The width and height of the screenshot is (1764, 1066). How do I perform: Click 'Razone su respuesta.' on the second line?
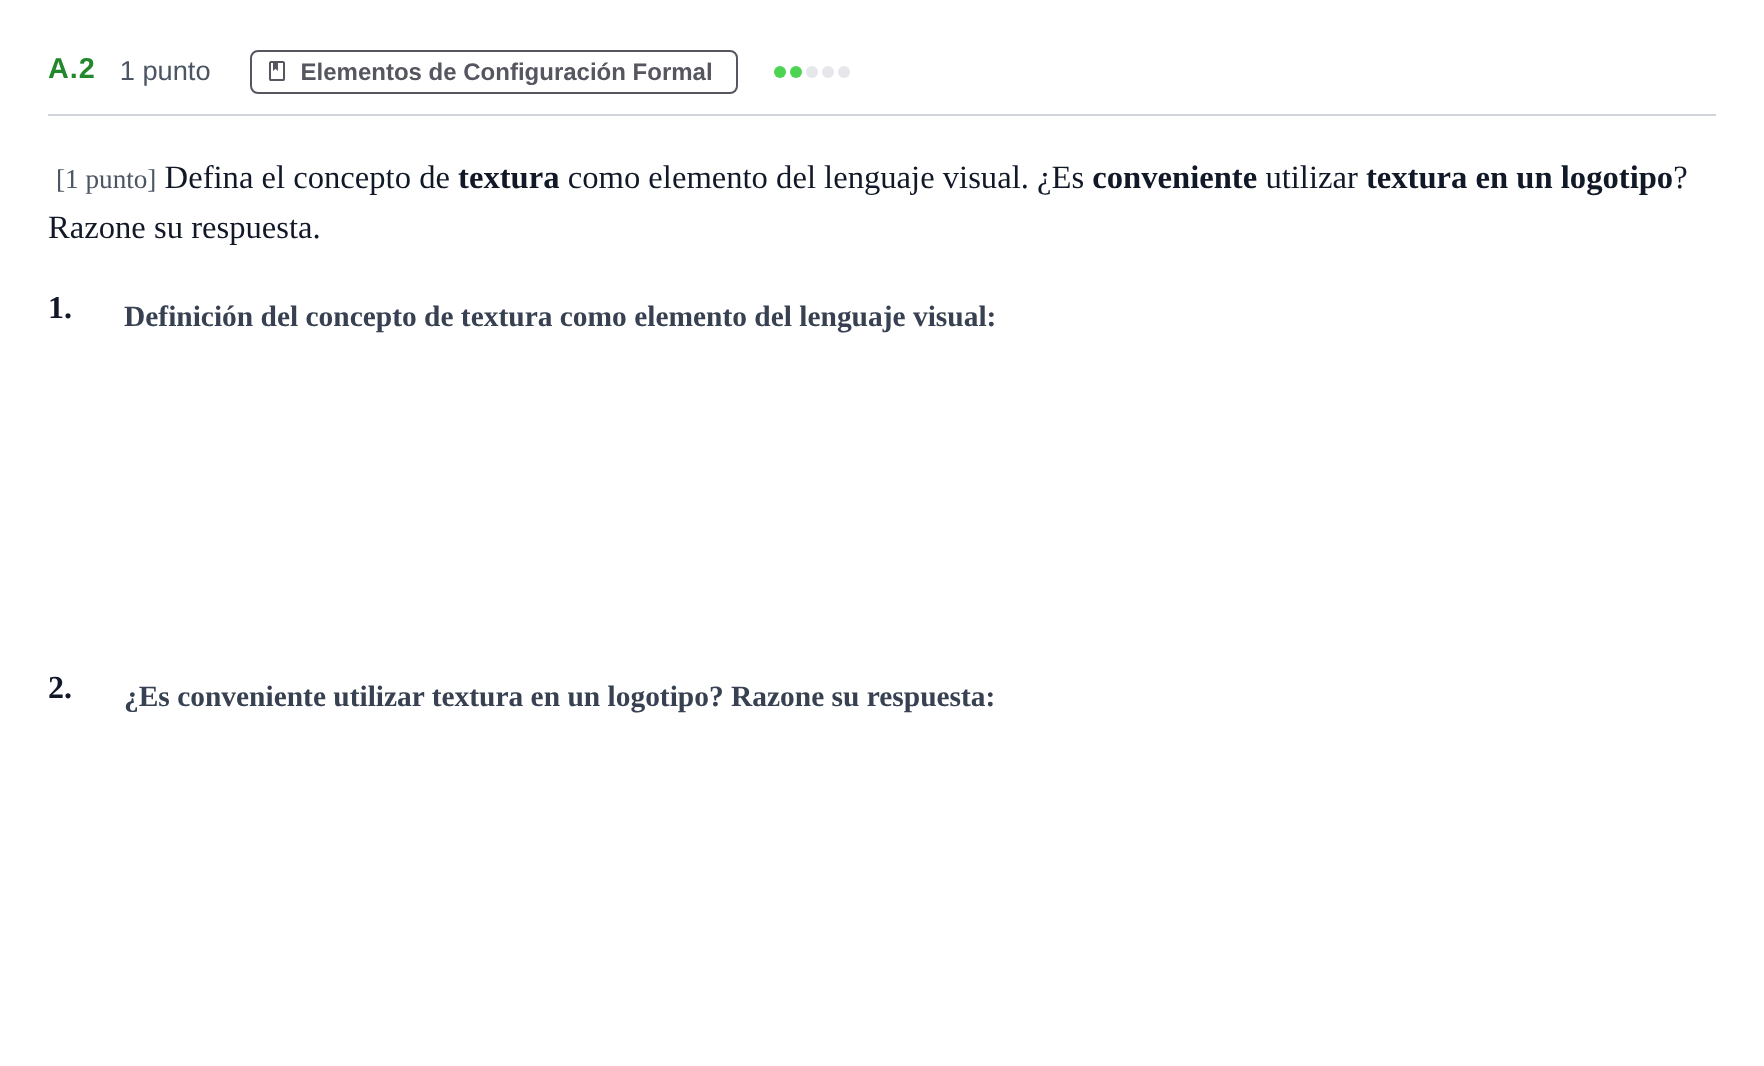tap(184, 228)
